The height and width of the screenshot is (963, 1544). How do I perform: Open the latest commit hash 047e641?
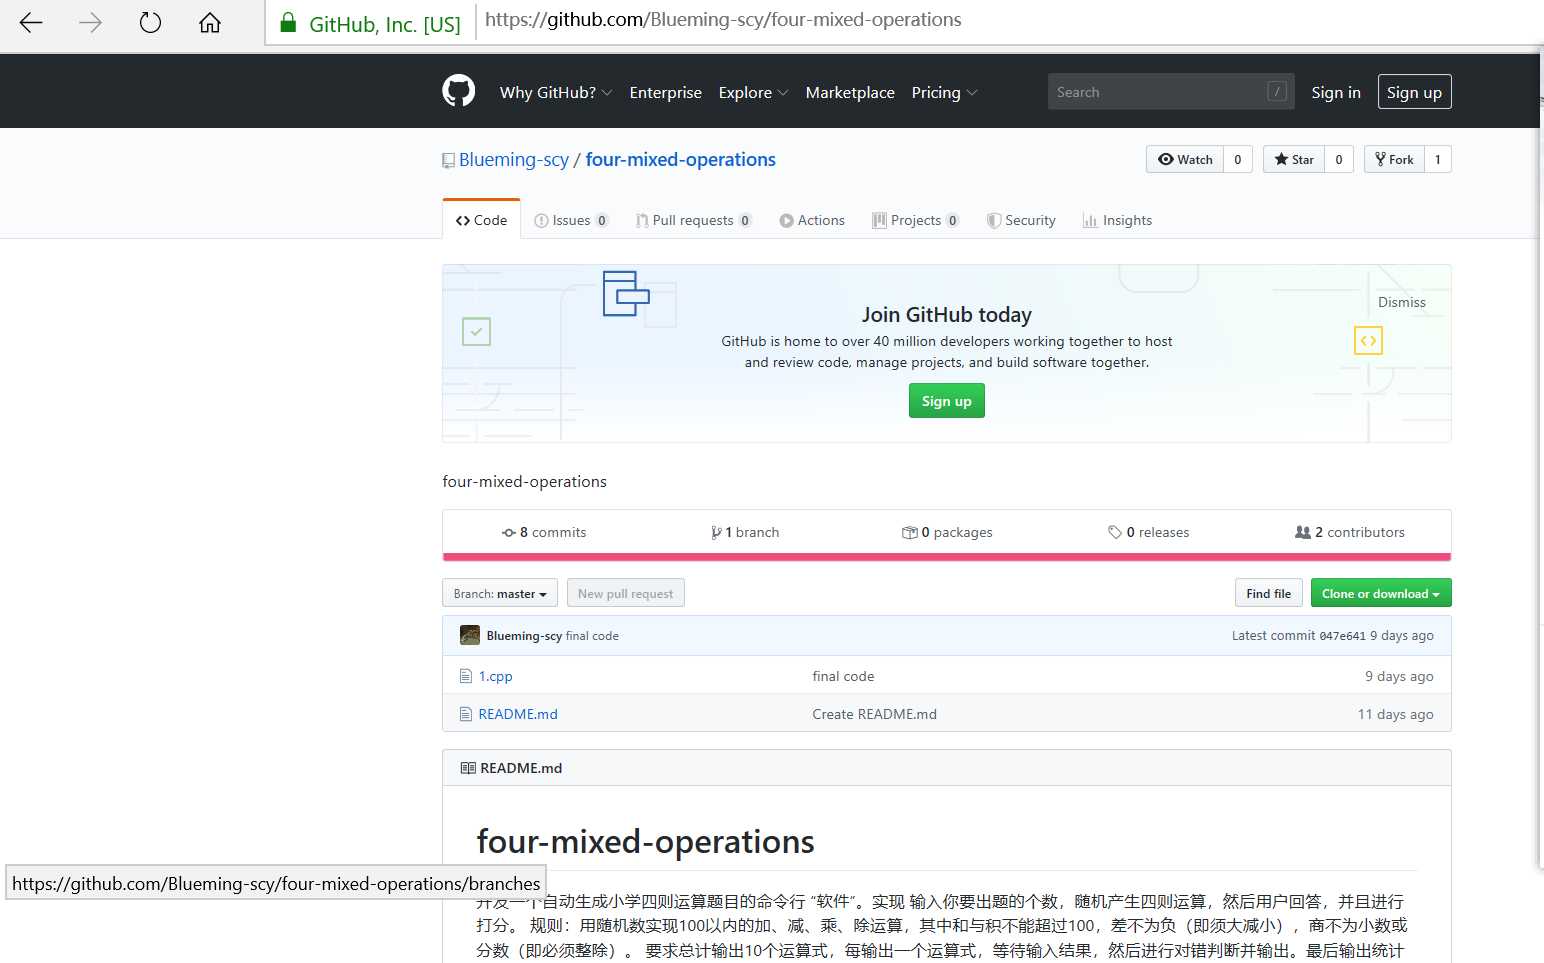1342,636
